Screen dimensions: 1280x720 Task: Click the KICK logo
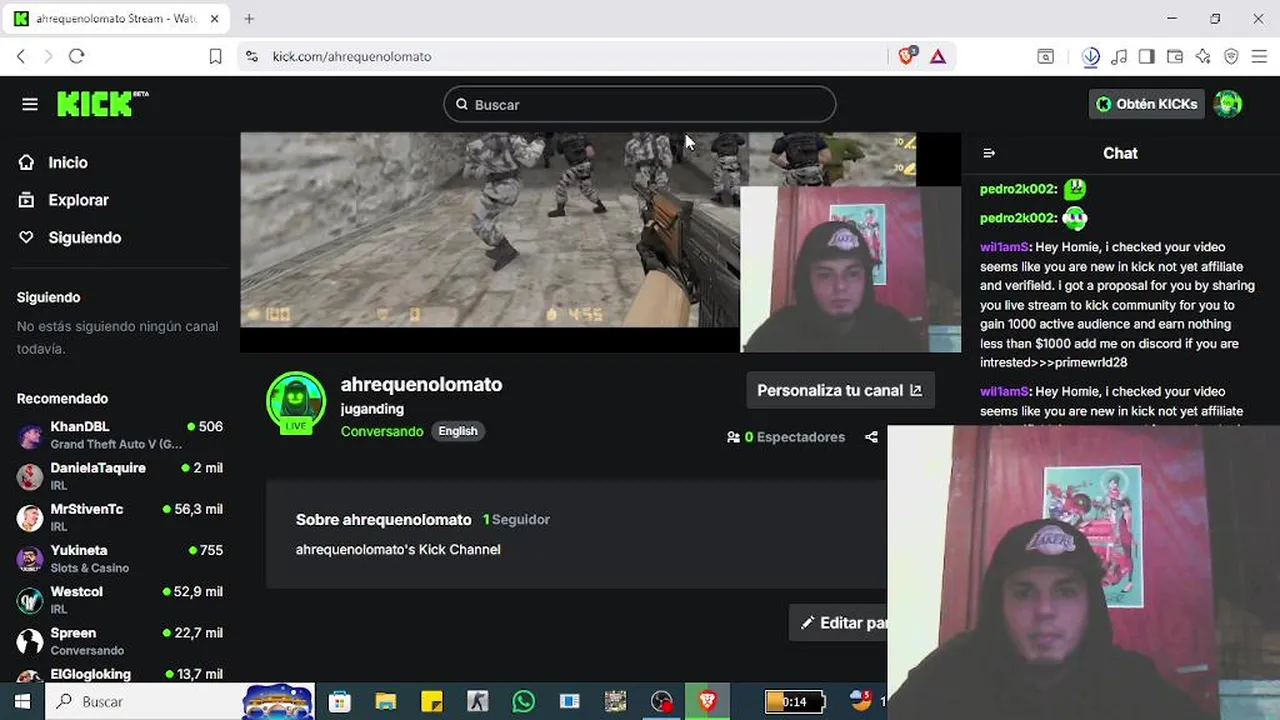coord(102,103)
